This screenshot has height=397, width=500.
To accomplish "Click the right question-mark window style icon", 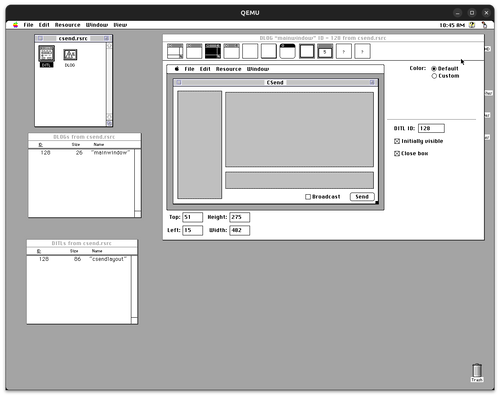I will click(x=362, y=51).
